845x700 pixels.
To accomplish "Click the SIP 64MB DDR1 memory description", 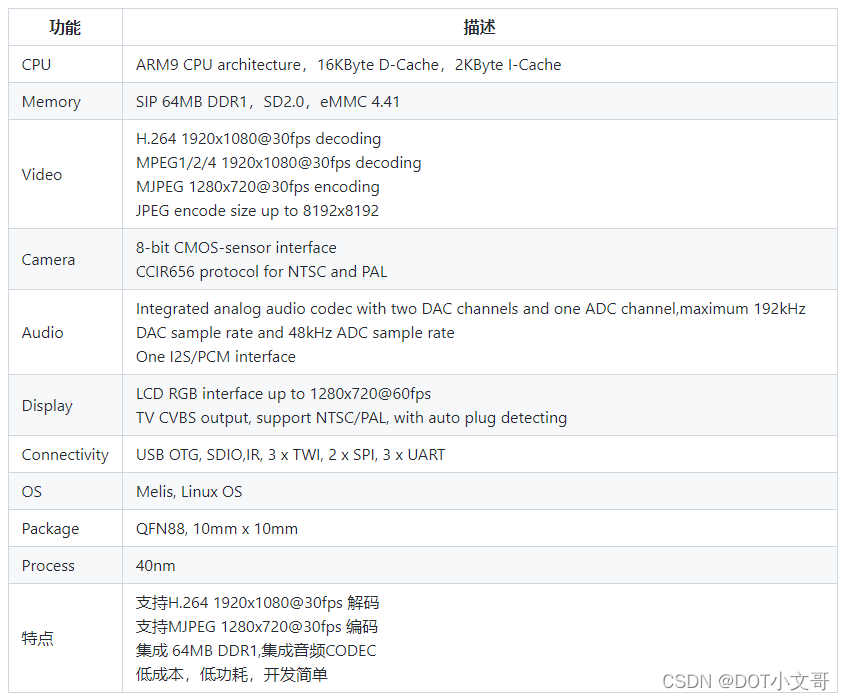I will click(268, 102).
